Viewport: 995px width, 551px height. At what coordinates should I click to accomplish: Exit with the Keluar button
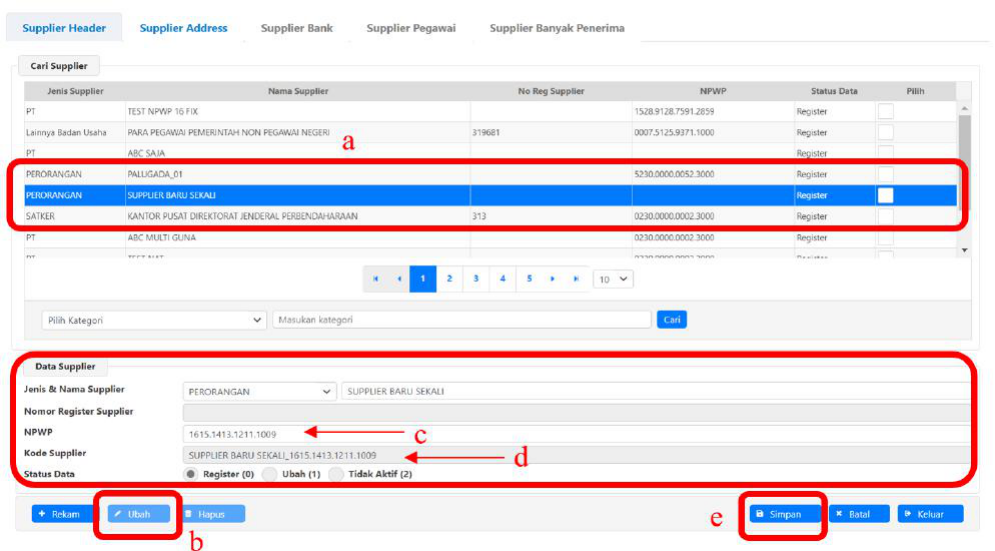click(x=930, y=514)
